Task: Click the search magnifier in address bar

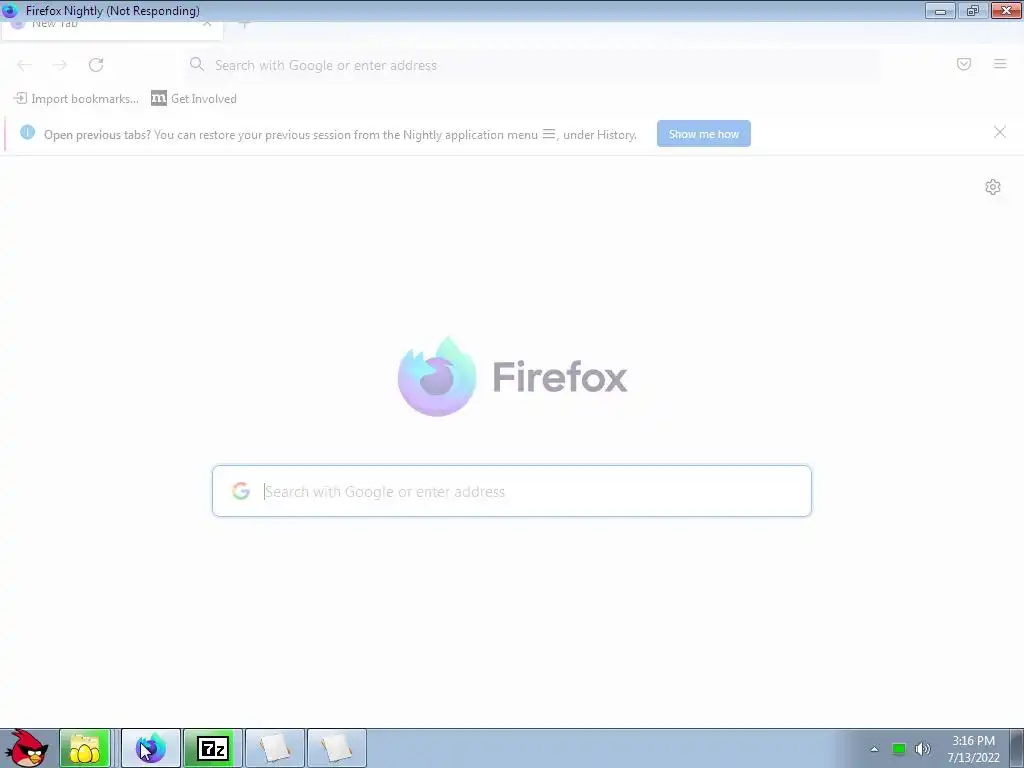Action: (x=197, y=64)
